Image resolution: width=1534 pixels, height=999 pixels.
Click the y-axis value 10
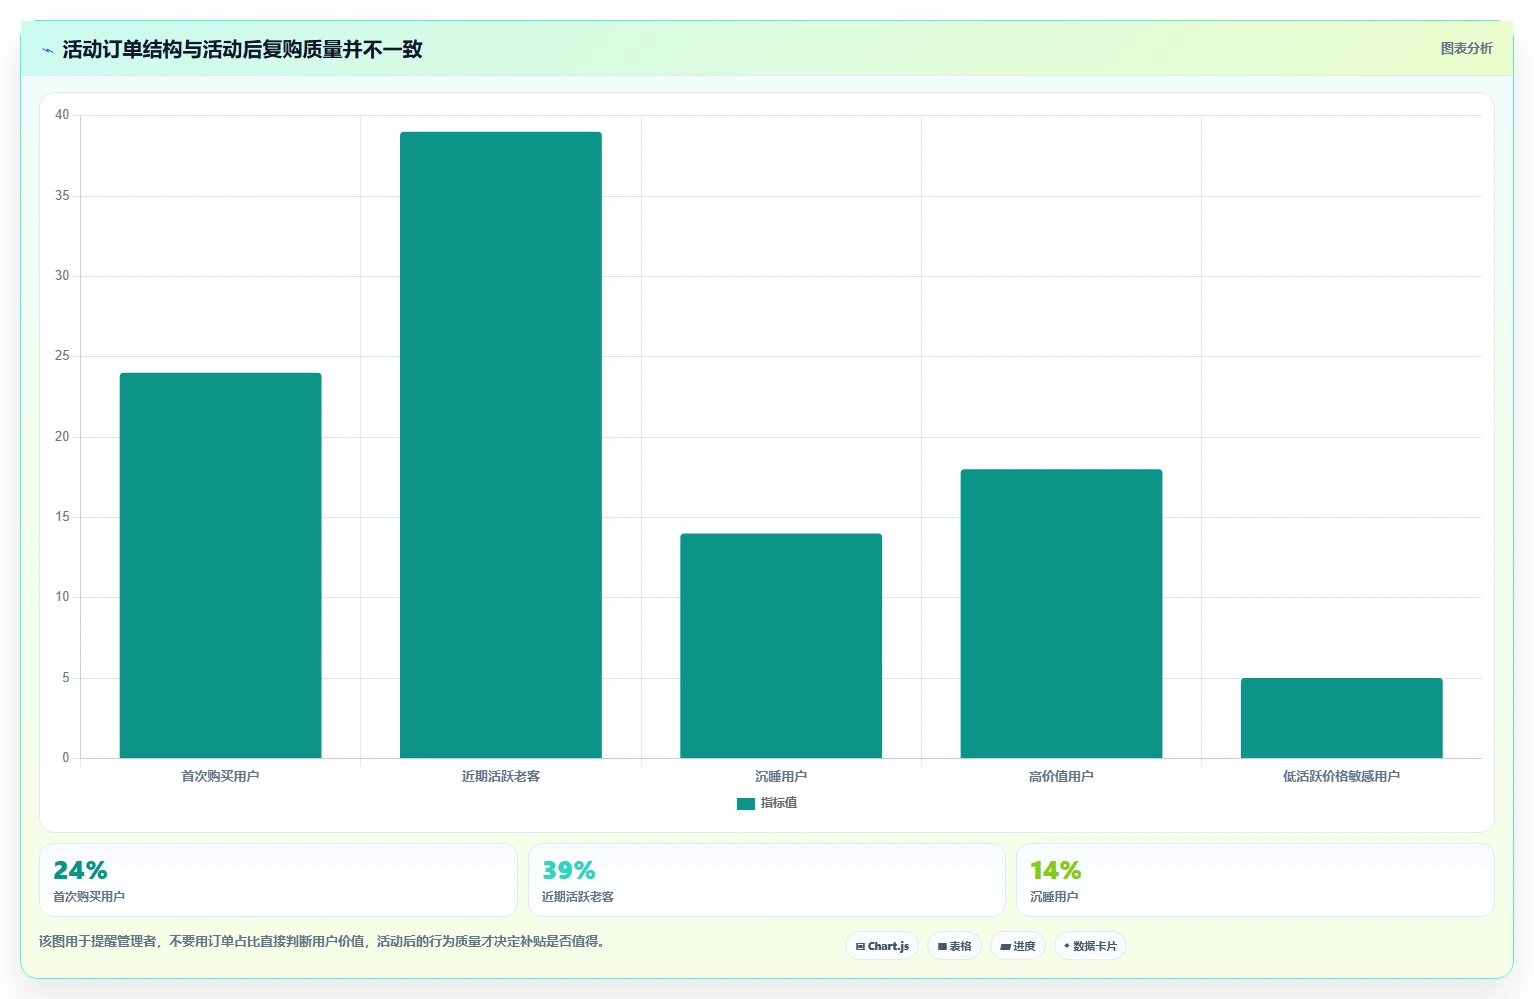(62, 597)
